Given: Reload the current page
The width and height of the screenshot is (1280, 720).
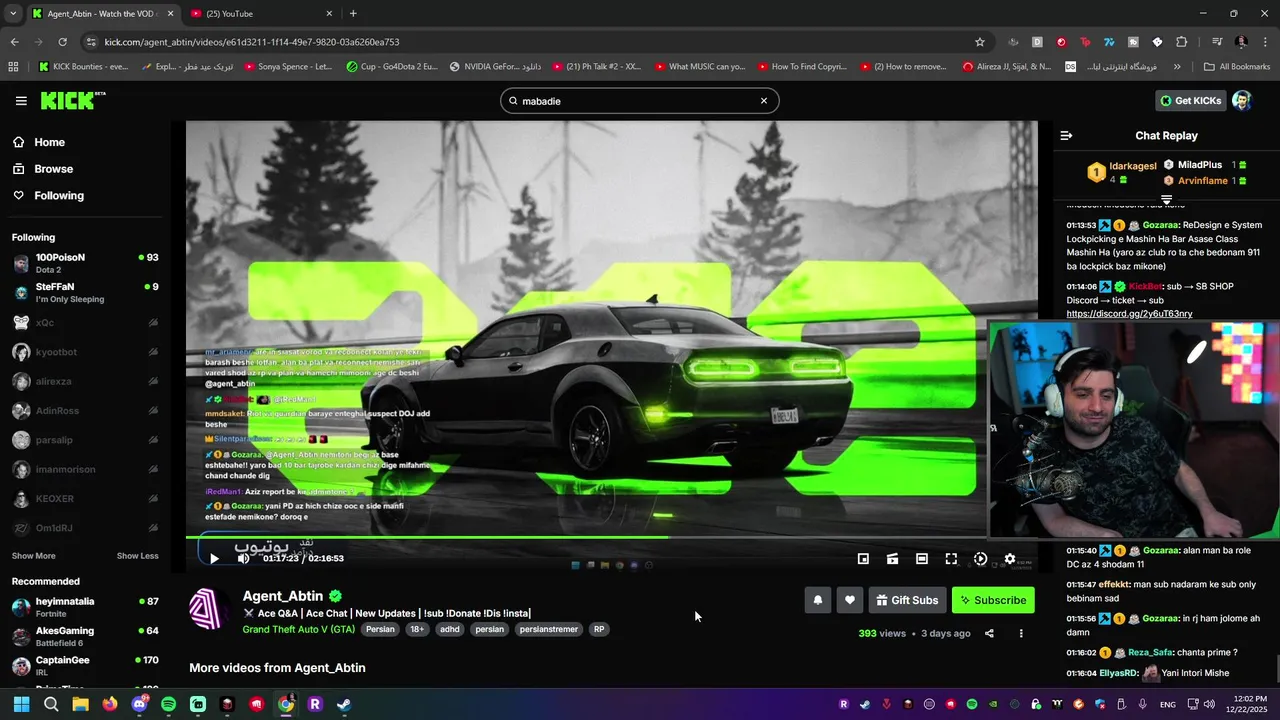Looking at the screenshot, I should pos(62,42).
